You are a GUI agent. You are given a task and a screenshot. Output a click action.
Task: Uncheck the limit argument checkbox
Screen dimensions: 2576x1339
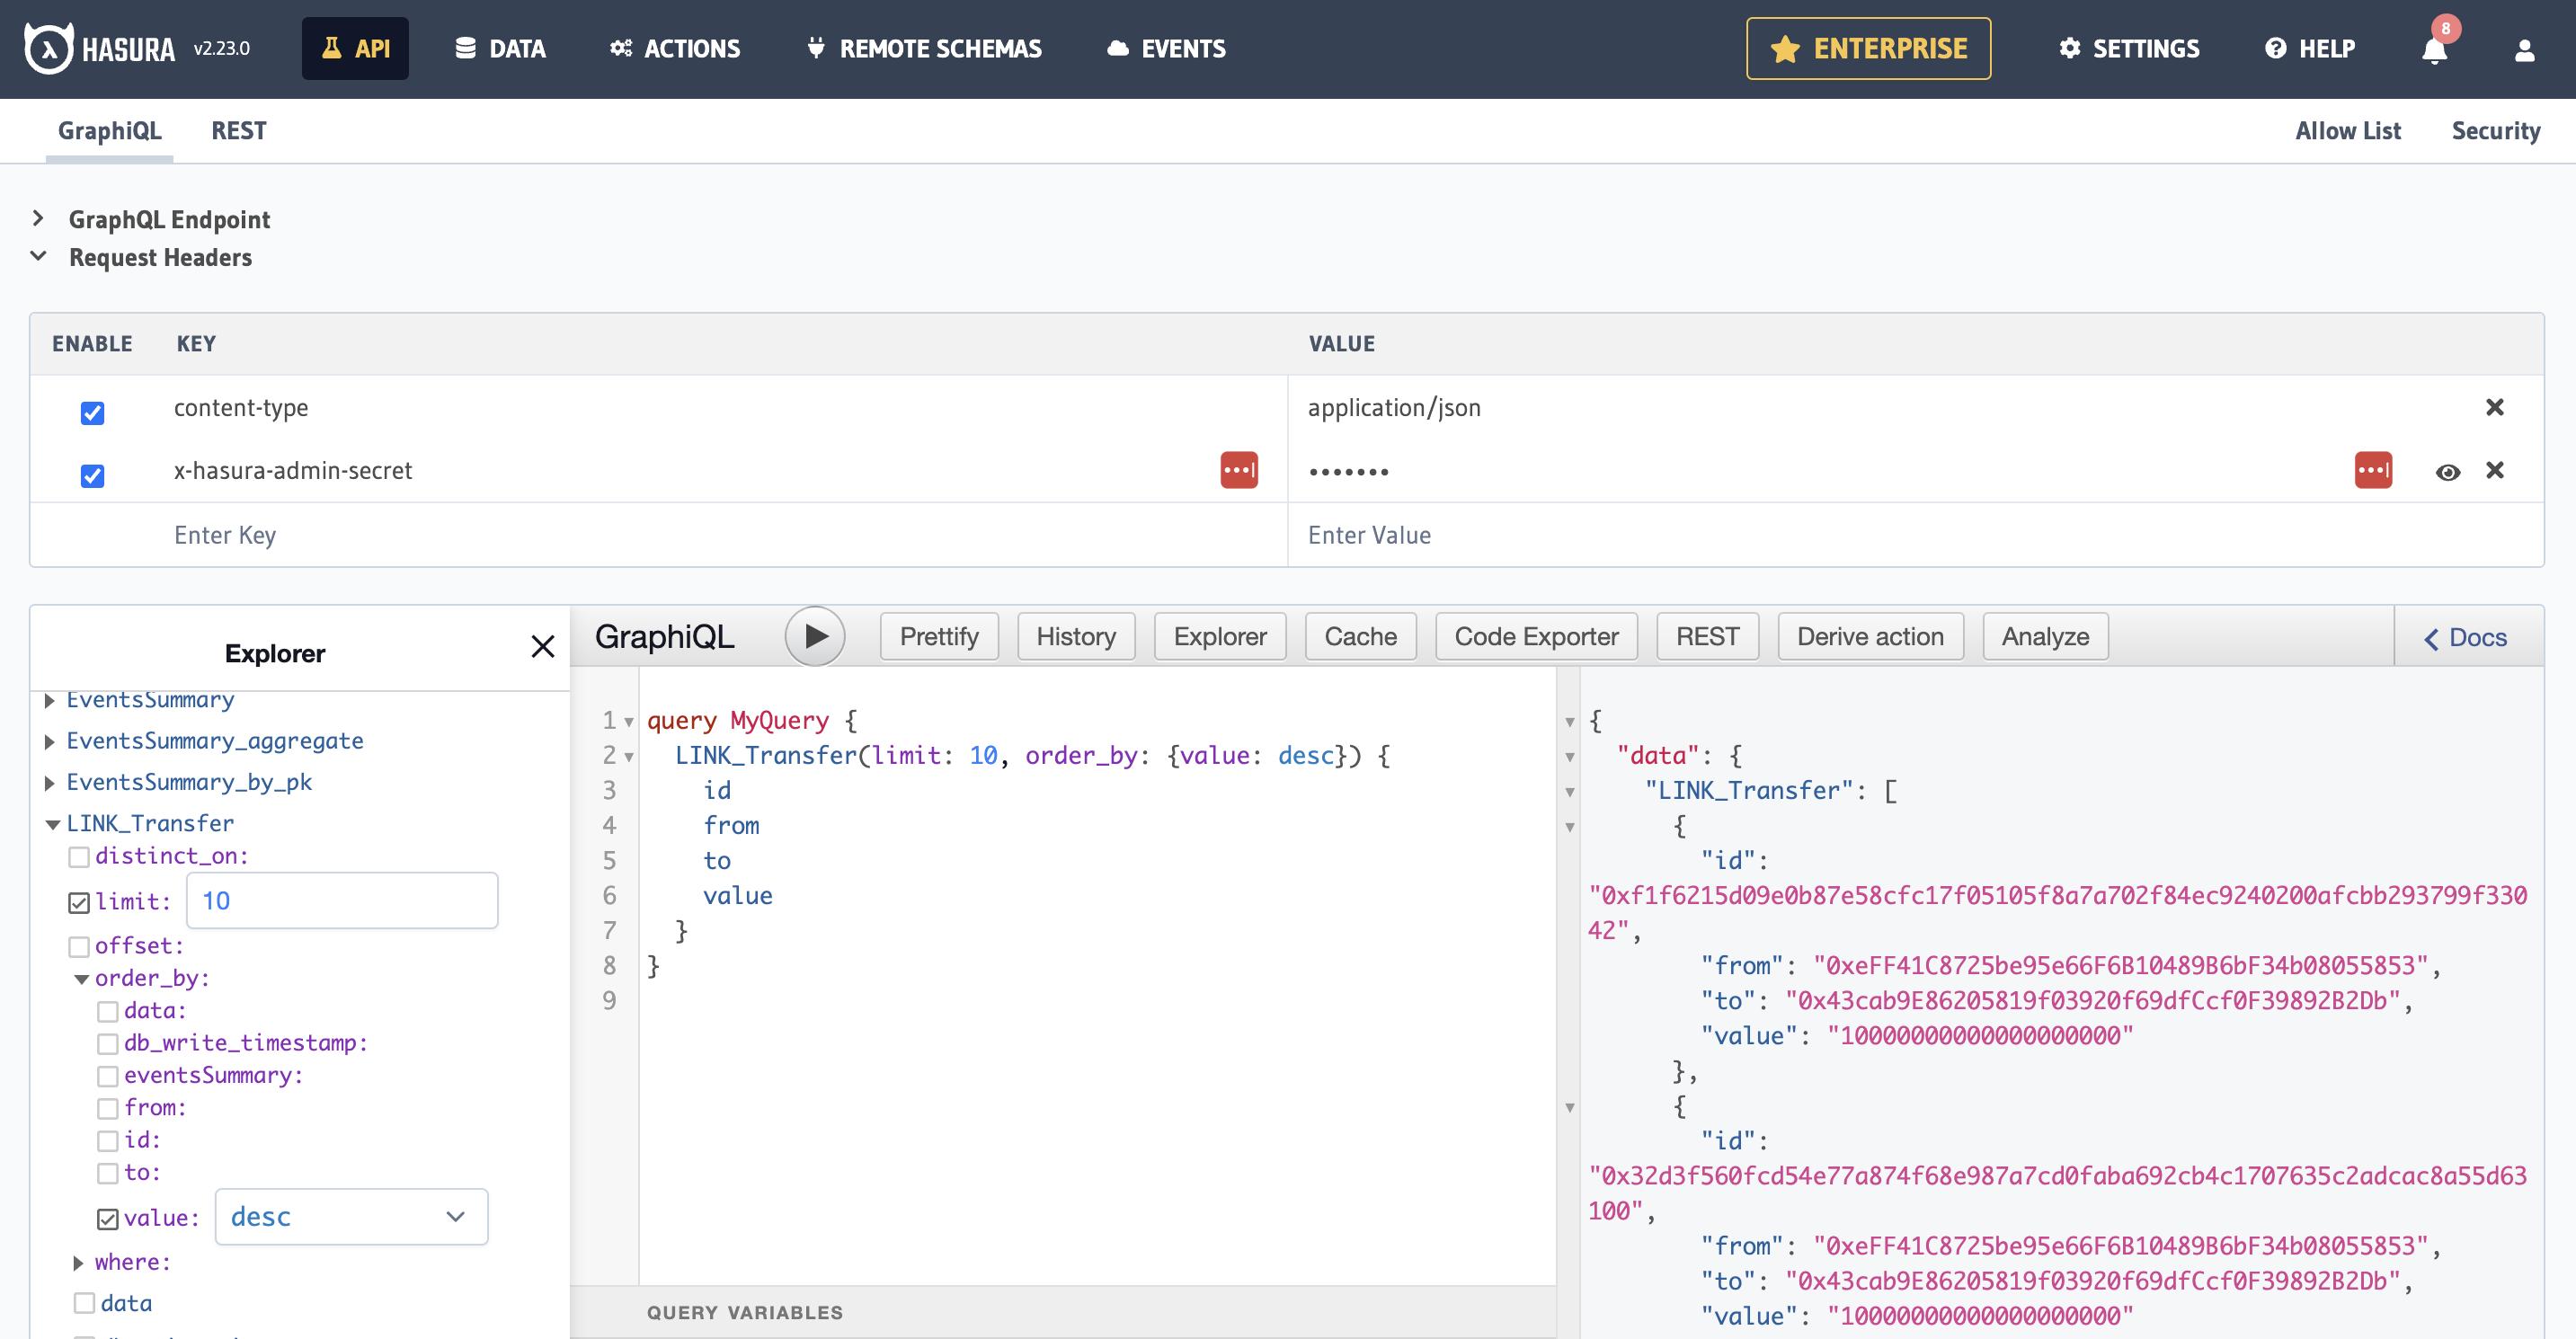click(x=79, y=903)
